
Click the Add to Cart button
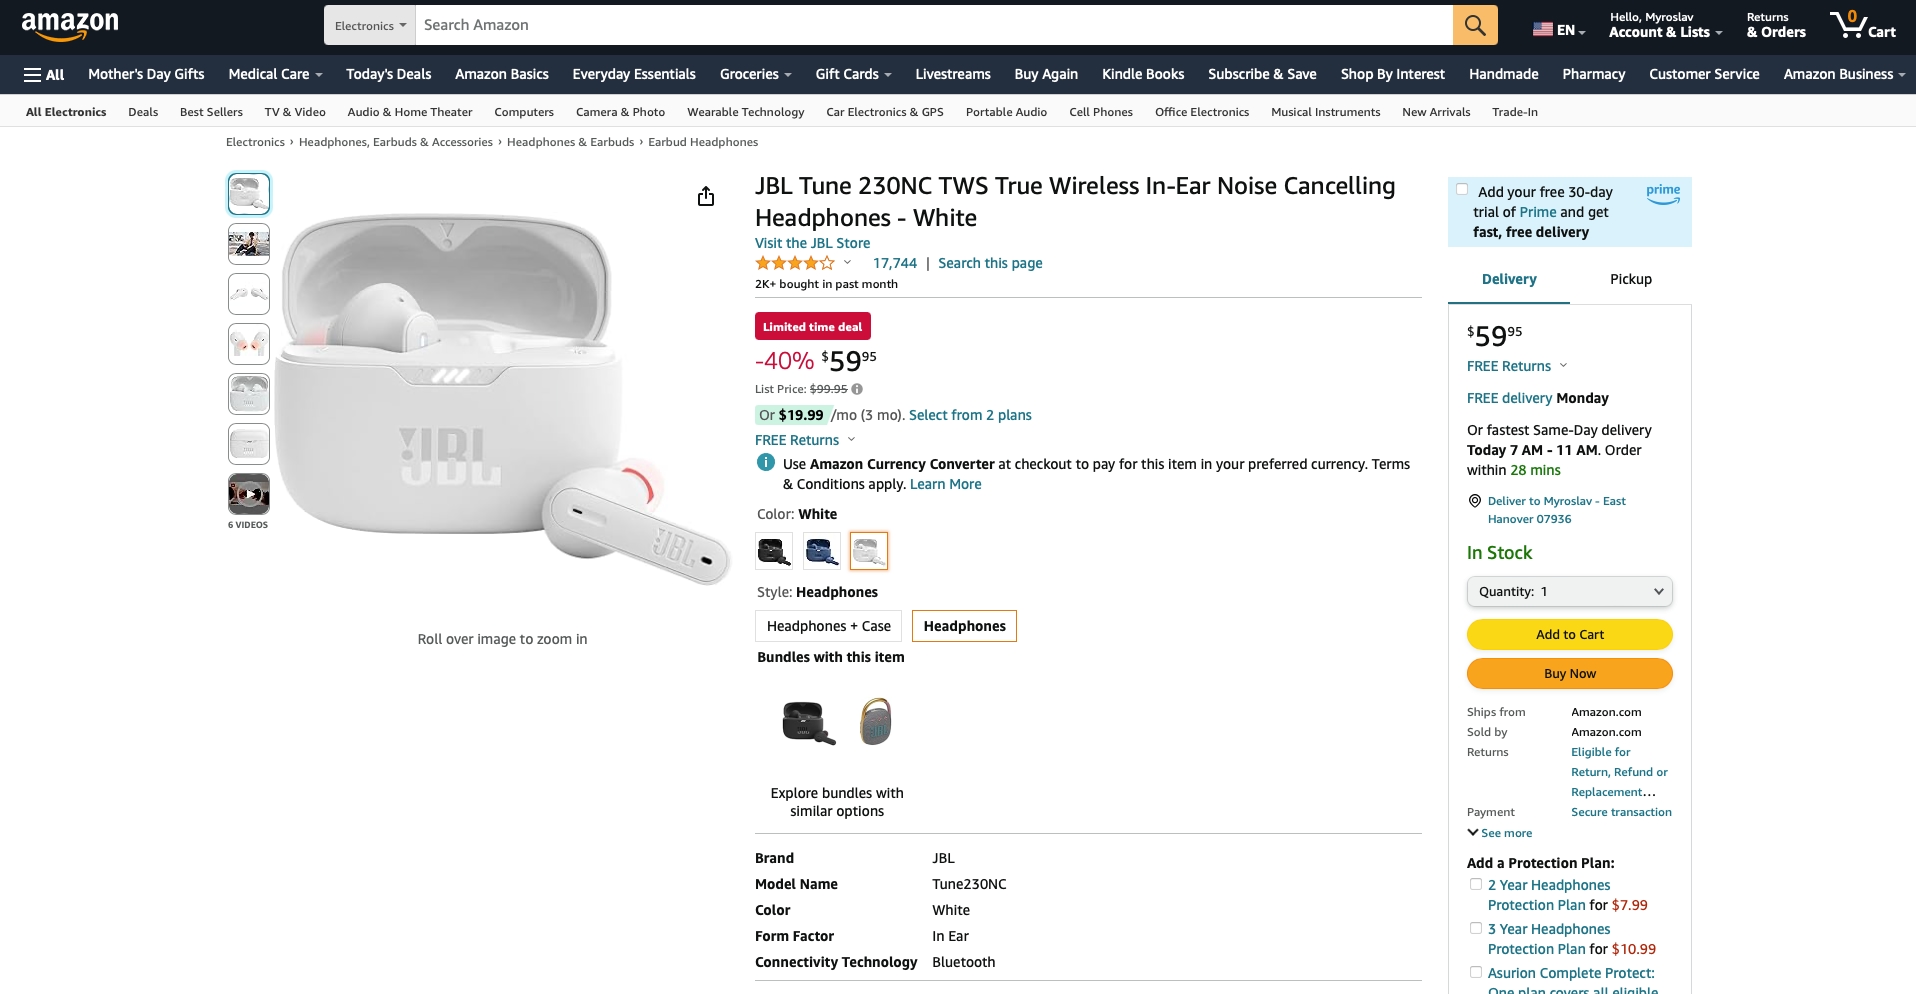click(x=1569, y=635)
